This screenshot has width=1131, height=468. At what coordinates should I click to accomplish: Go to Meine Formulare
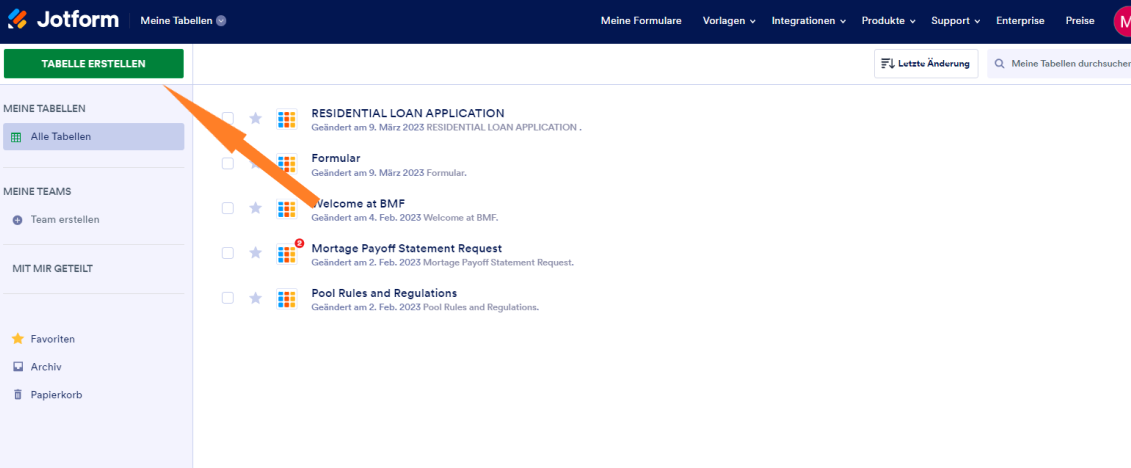641,21
